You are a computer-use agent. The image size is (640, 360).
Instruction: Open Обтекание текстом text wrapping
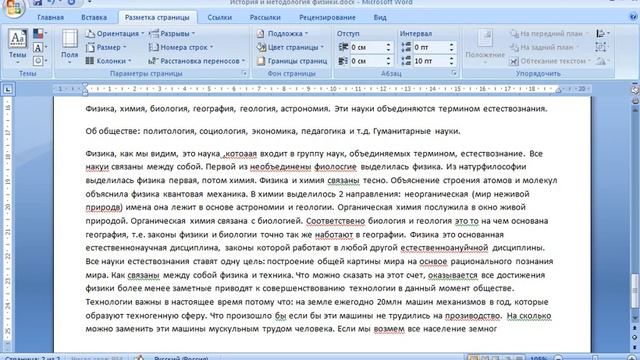click(550, 61)
